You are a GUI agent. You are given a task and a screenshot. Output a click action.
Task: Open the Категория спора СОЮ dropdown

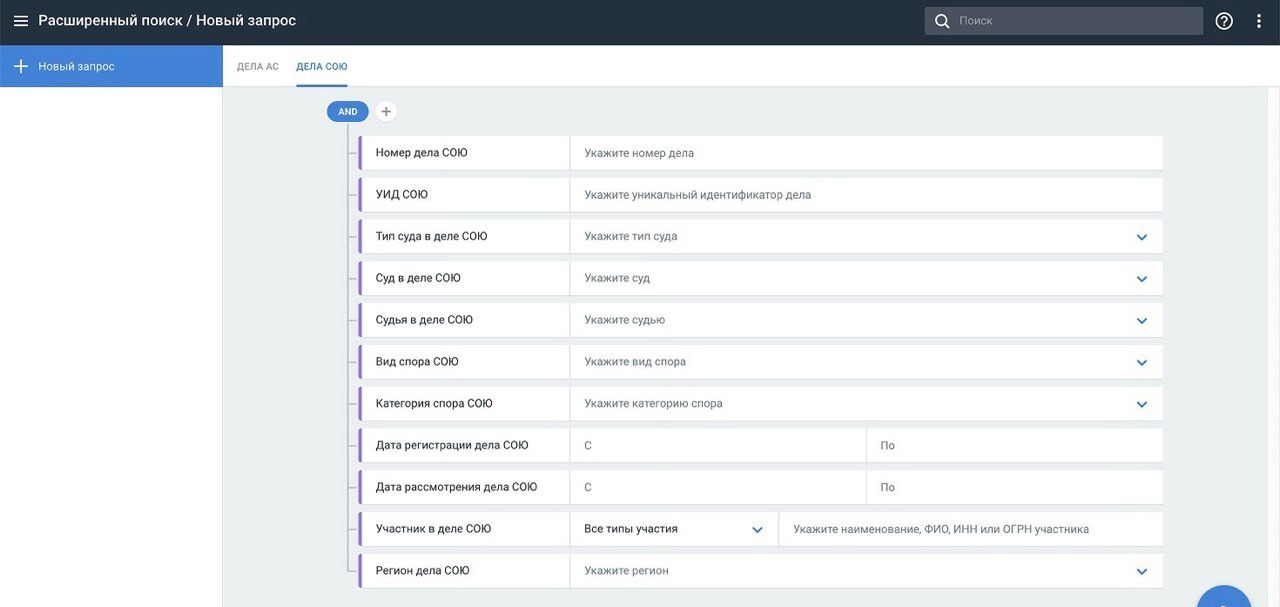(1142, 405)
